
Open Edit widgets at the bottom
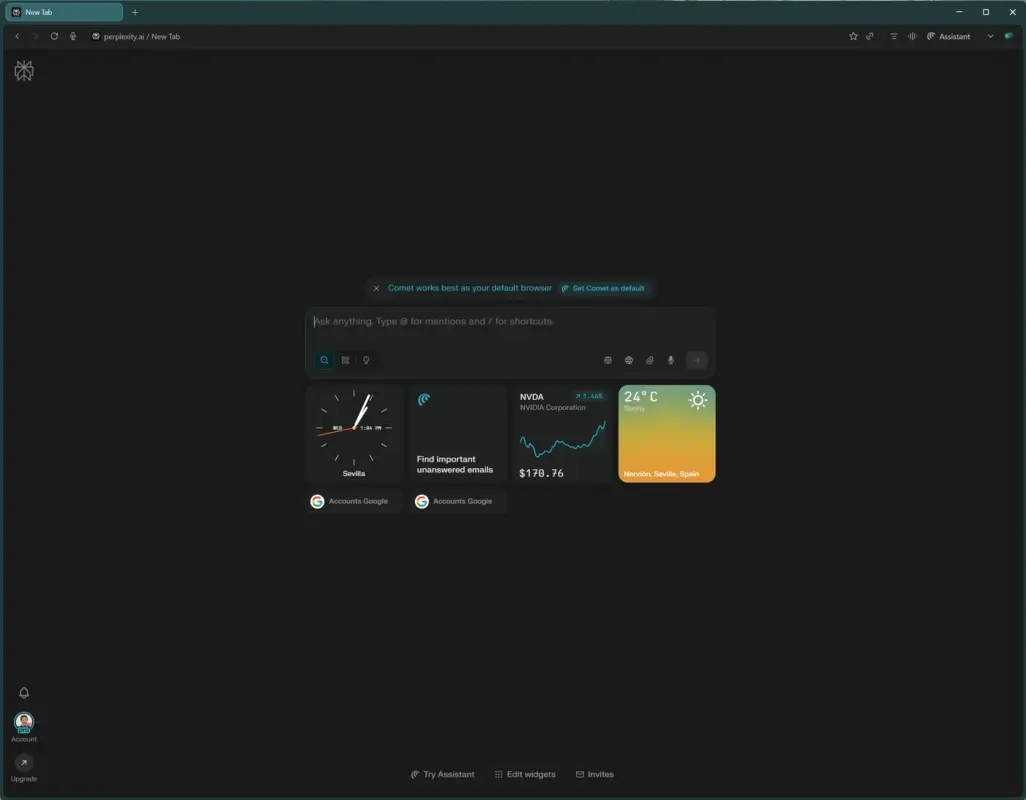tap(524, 773)
